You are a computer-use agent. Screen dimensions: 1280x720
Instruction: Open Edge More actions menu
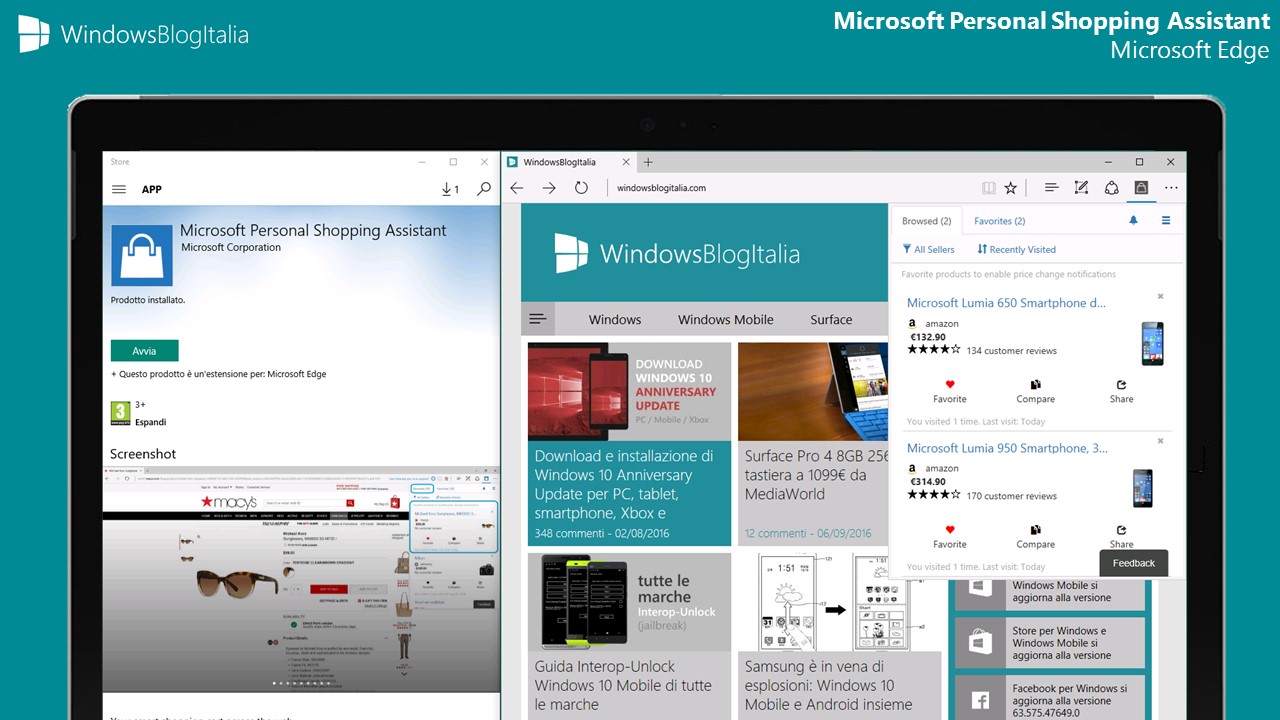pos(1171,188)
